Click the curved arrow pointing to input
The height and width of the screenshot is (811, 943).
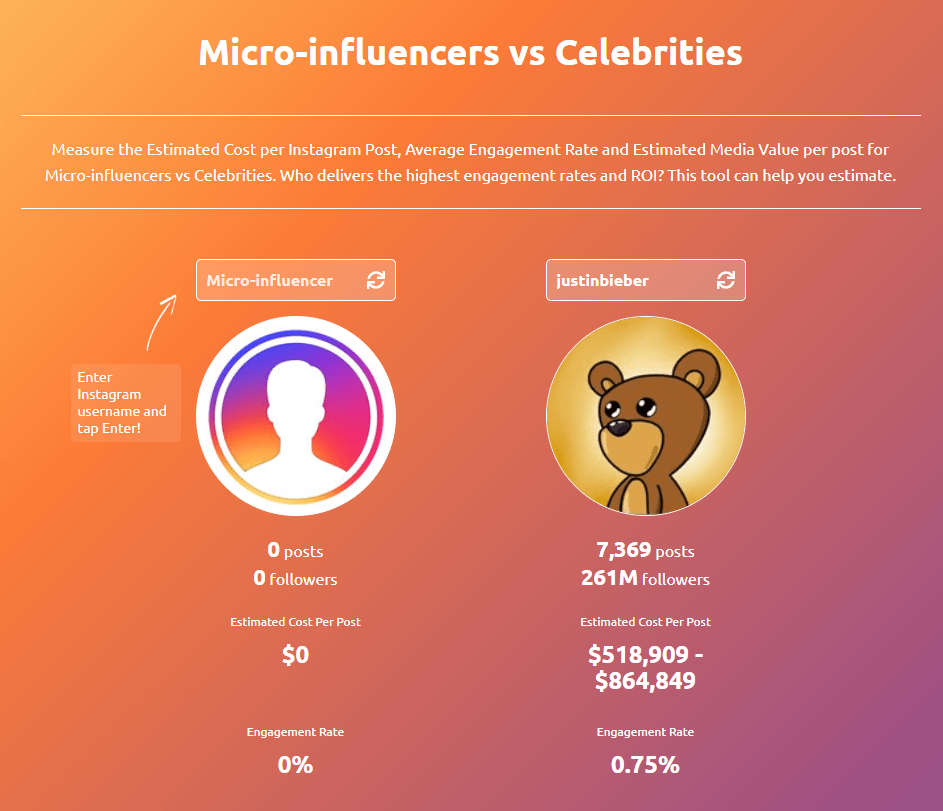[160, 320]
